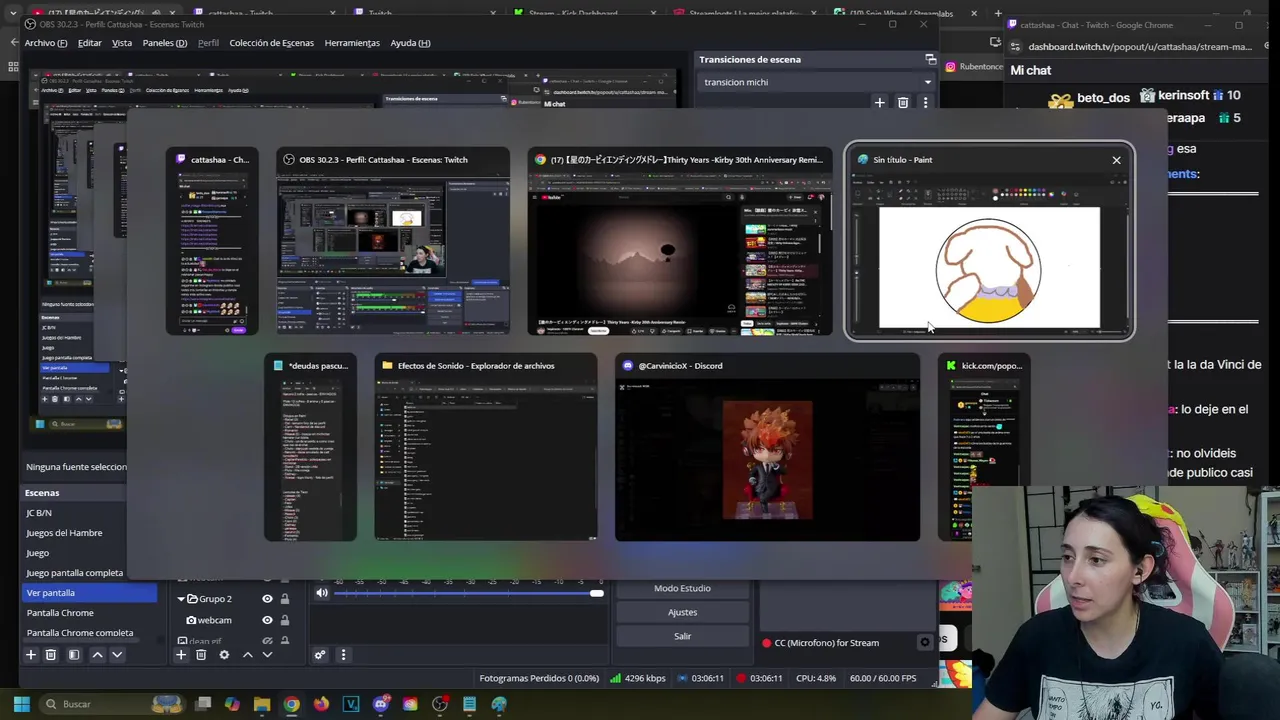Open advanced audio properties gears icon
This screenshot has width=1280, height=720.
tap(320, 655)
